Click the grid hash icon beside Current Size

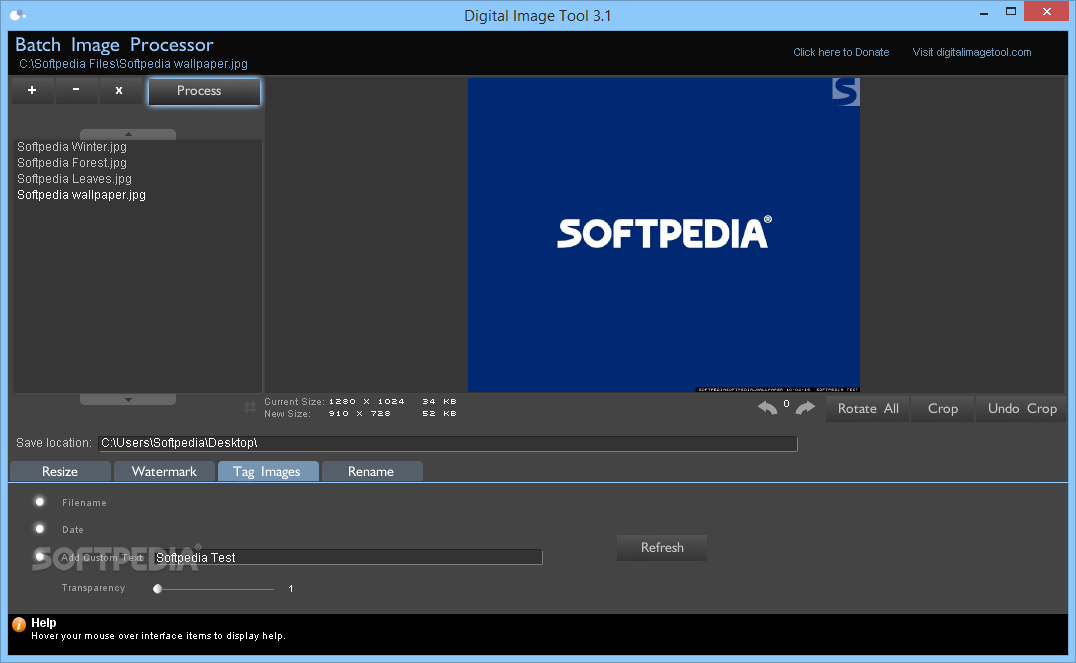tap(250, 408)
